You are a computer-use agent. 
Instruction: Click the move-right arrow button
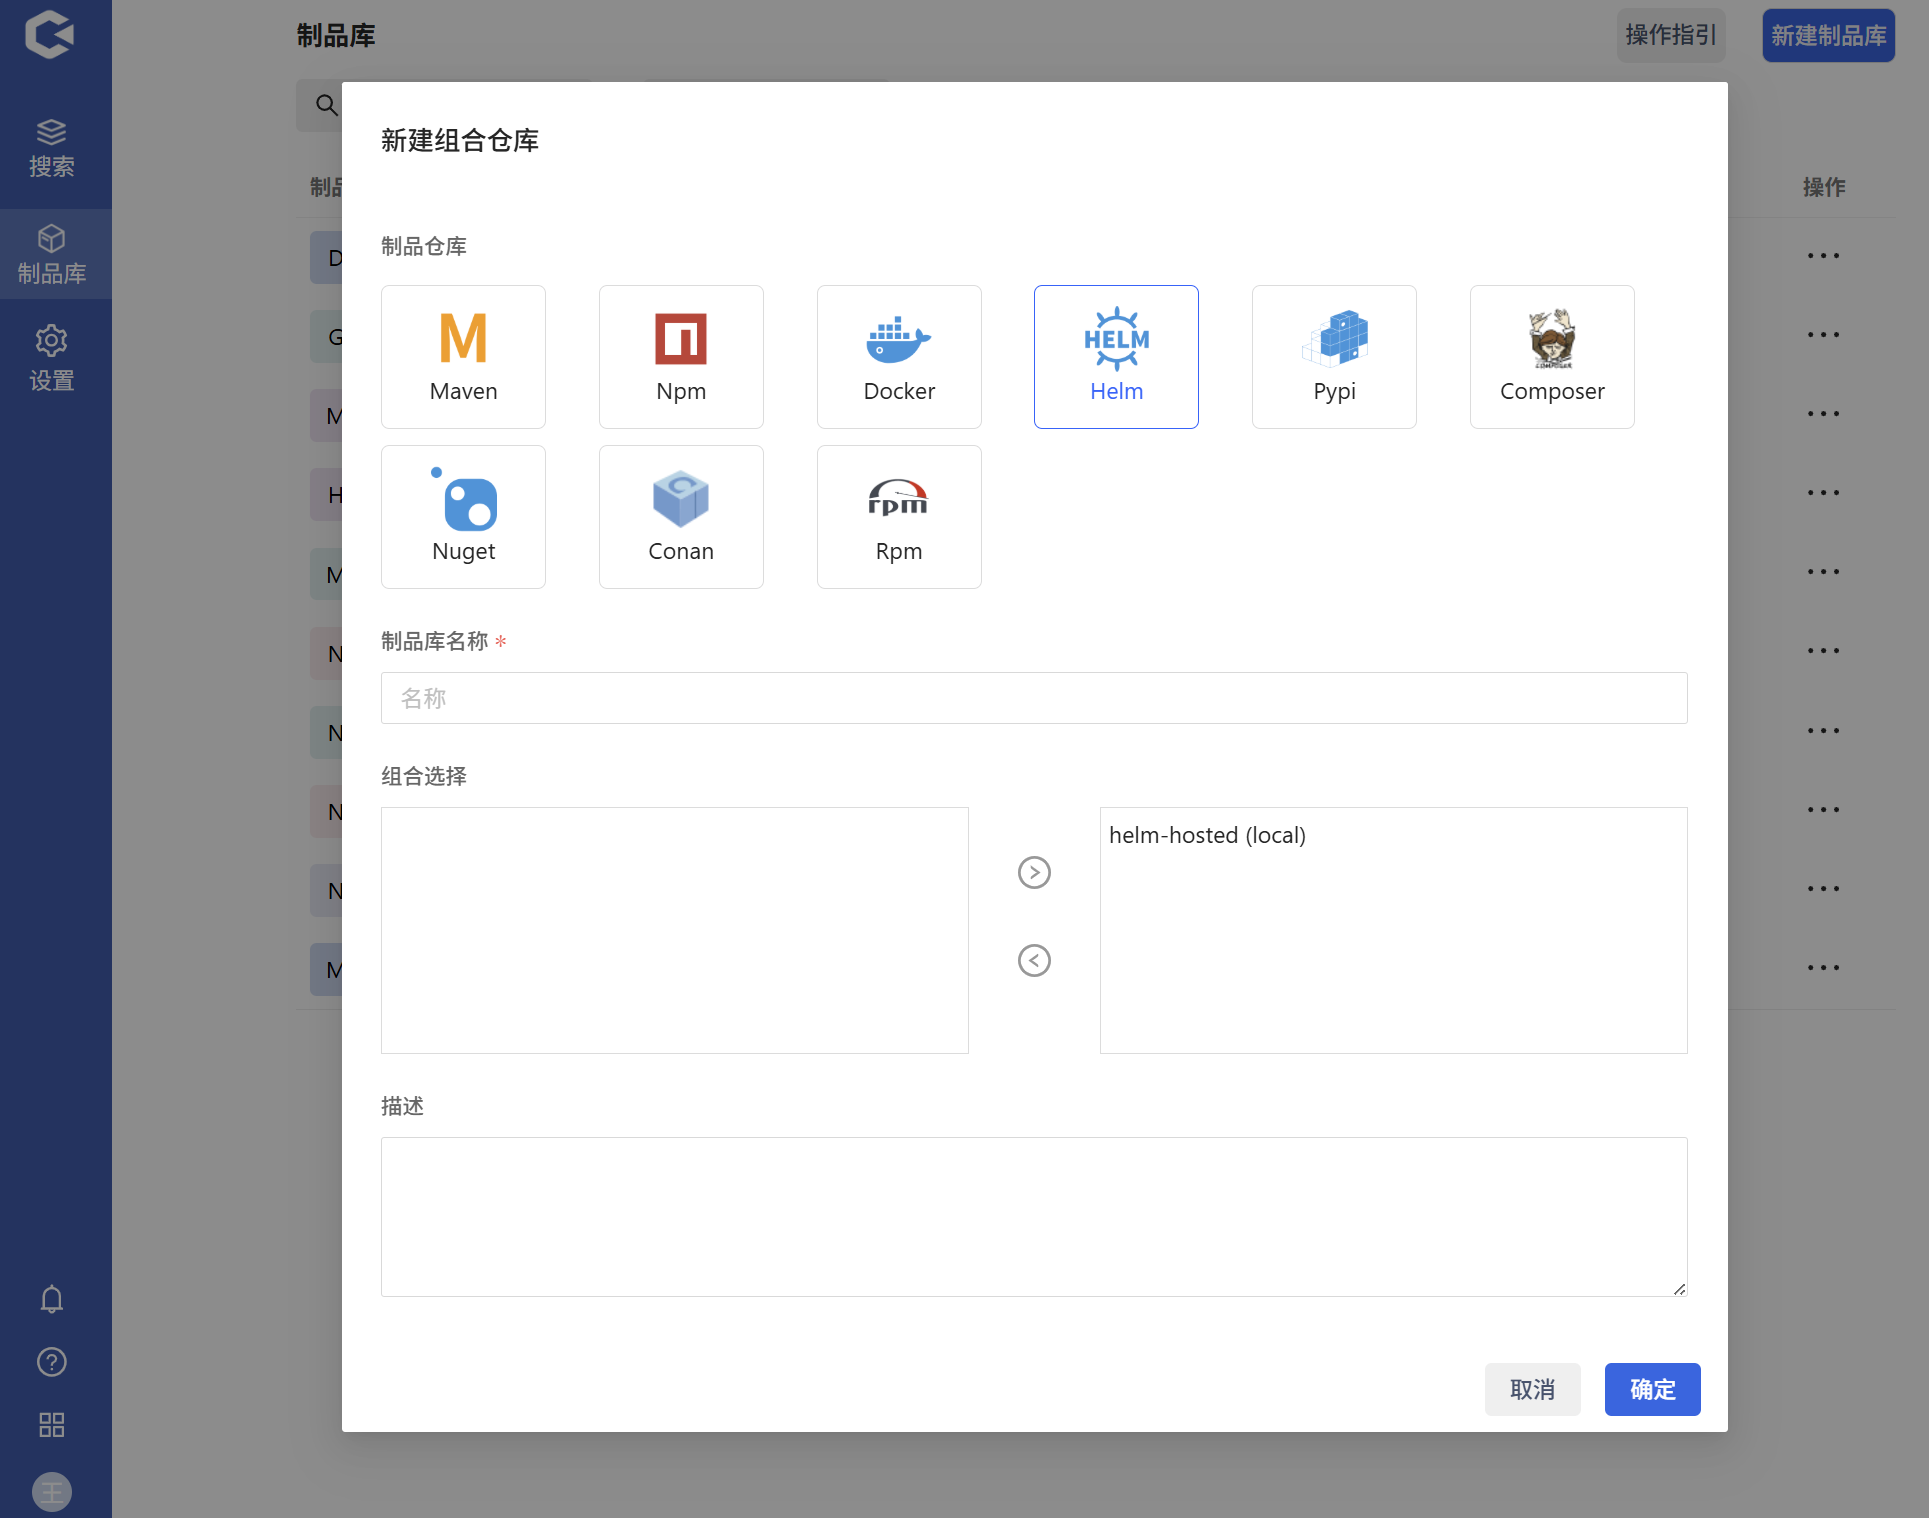point(1034,872)
